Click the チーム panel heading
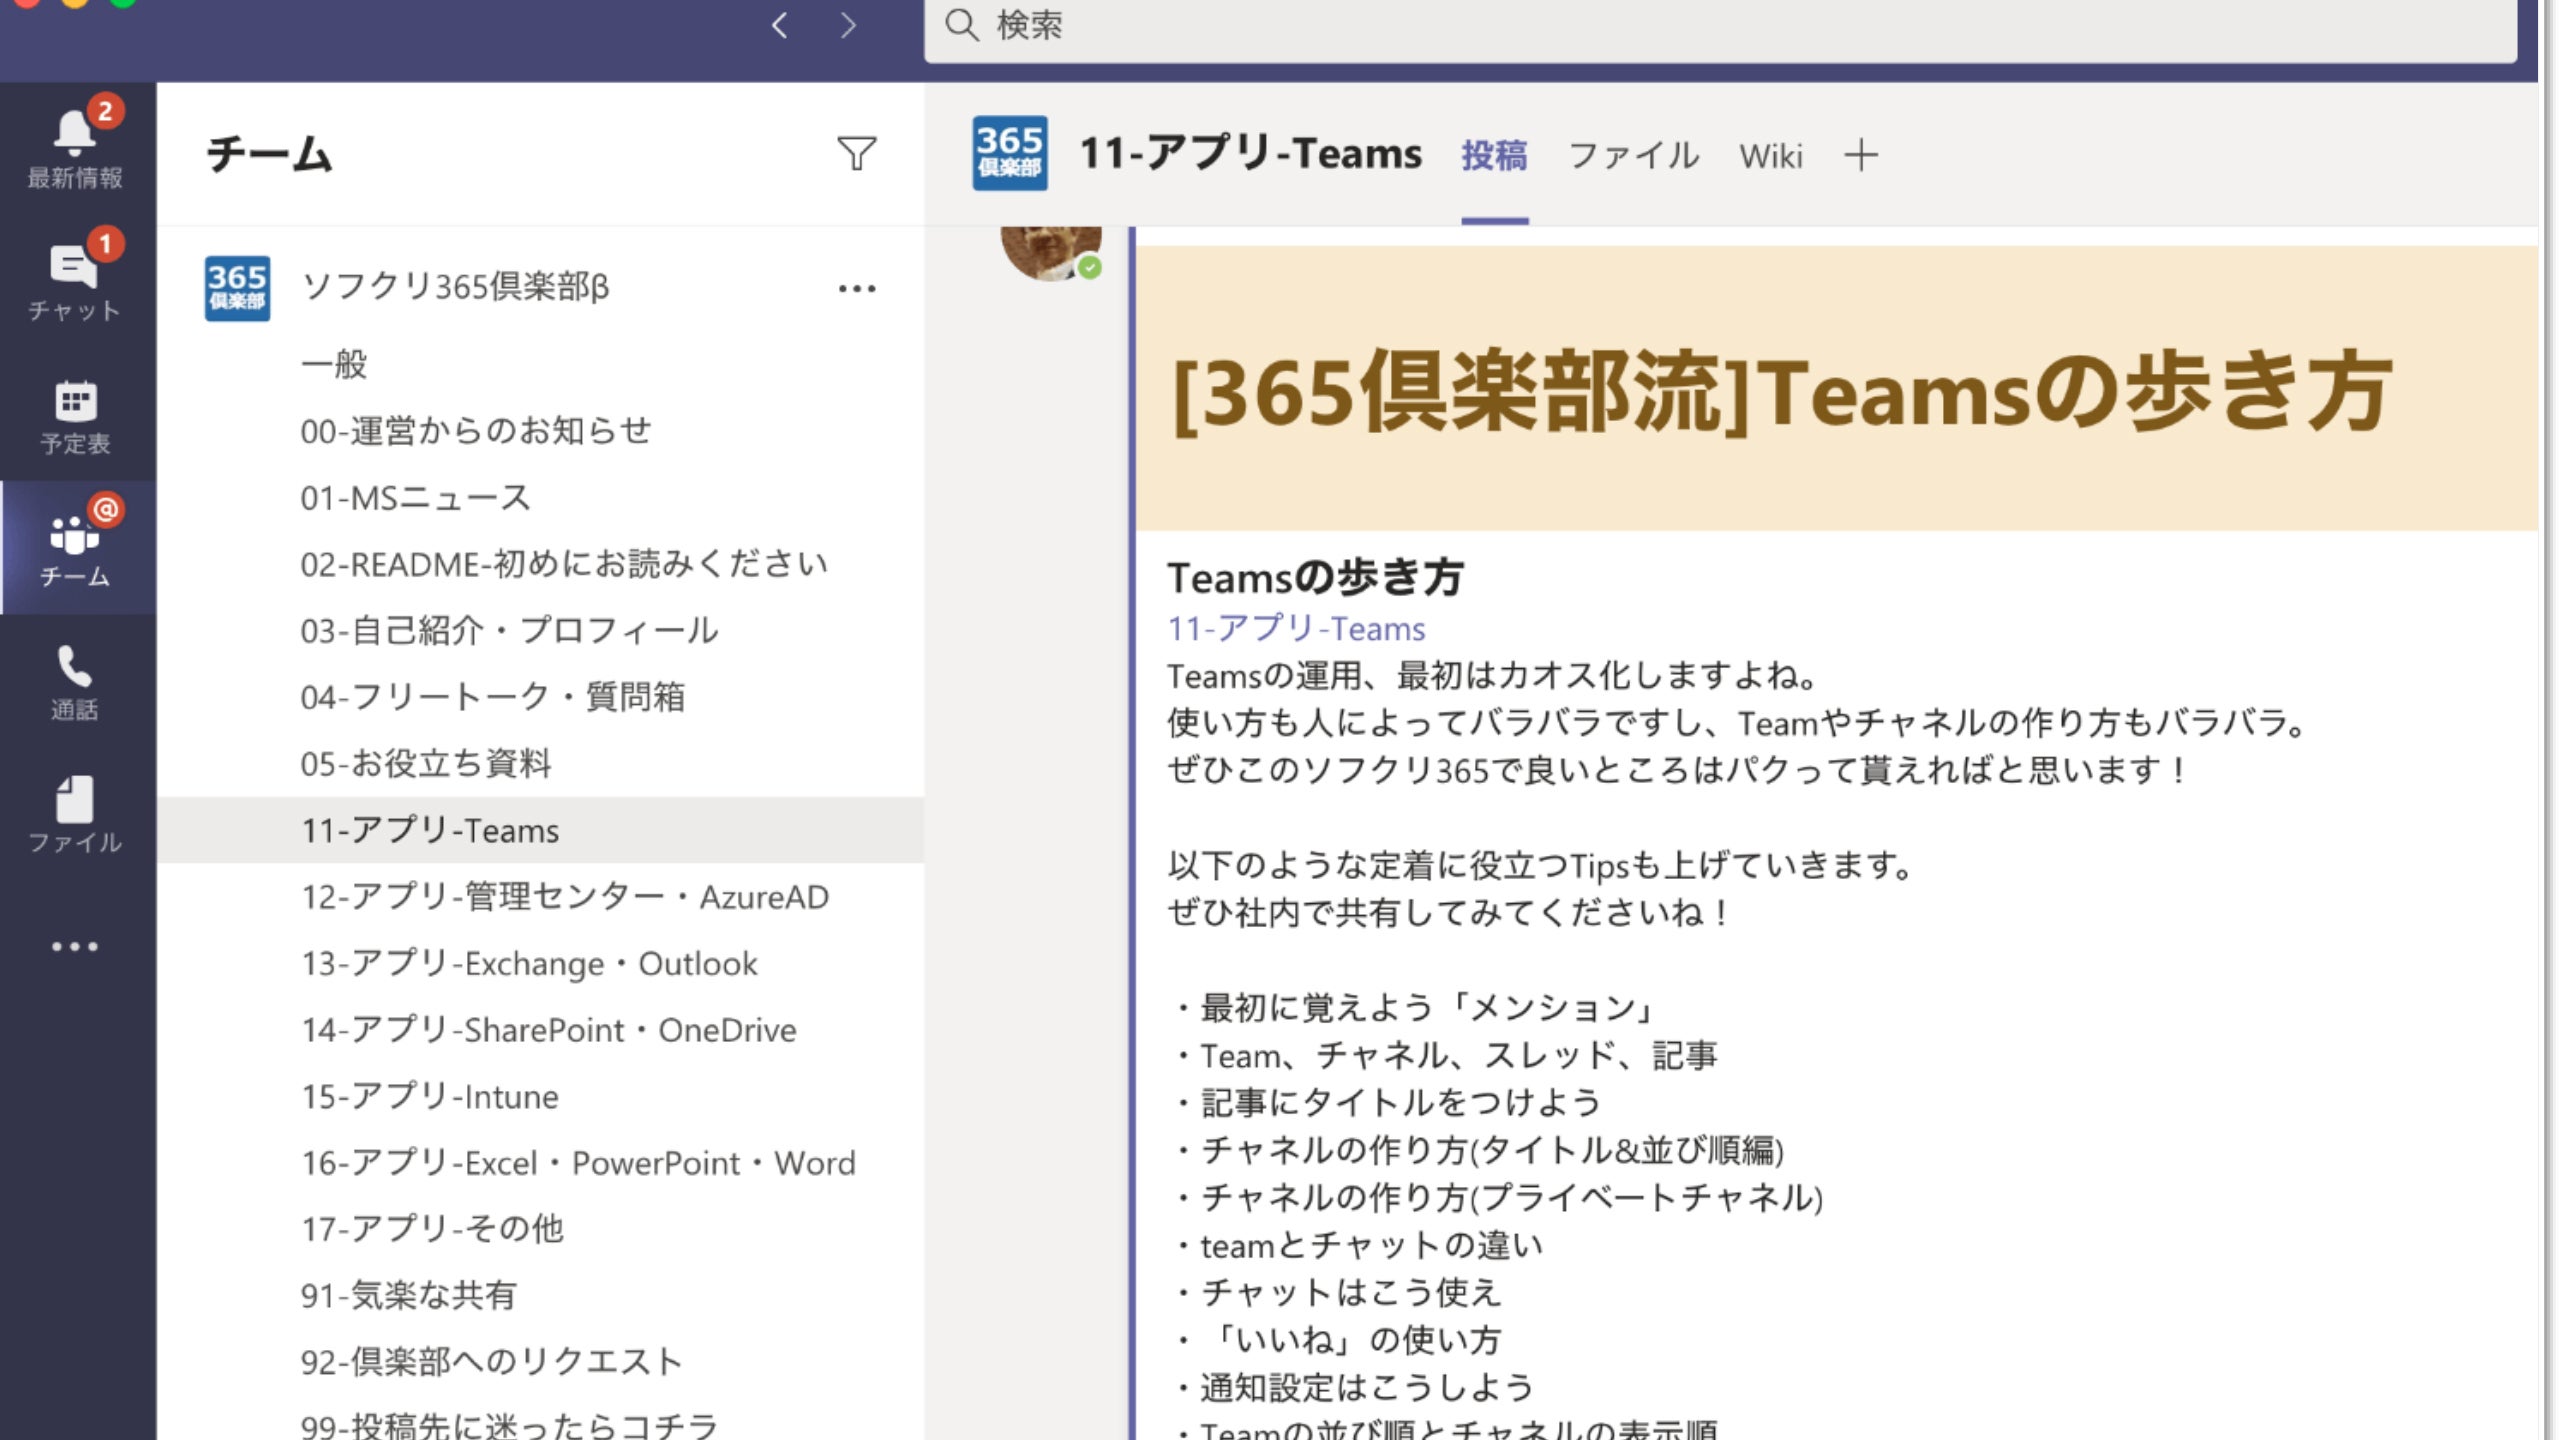This screenshot has height=1440, width=2560. (269, 154)
